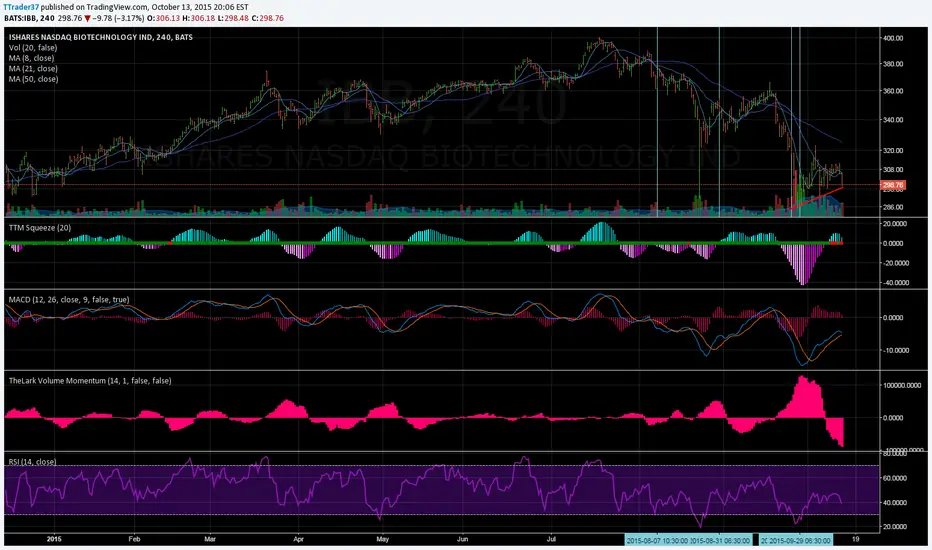Click the 100000.0000 Volume Momentum axis value
Screen dimensions: 932x550
(x=902, y=386)
